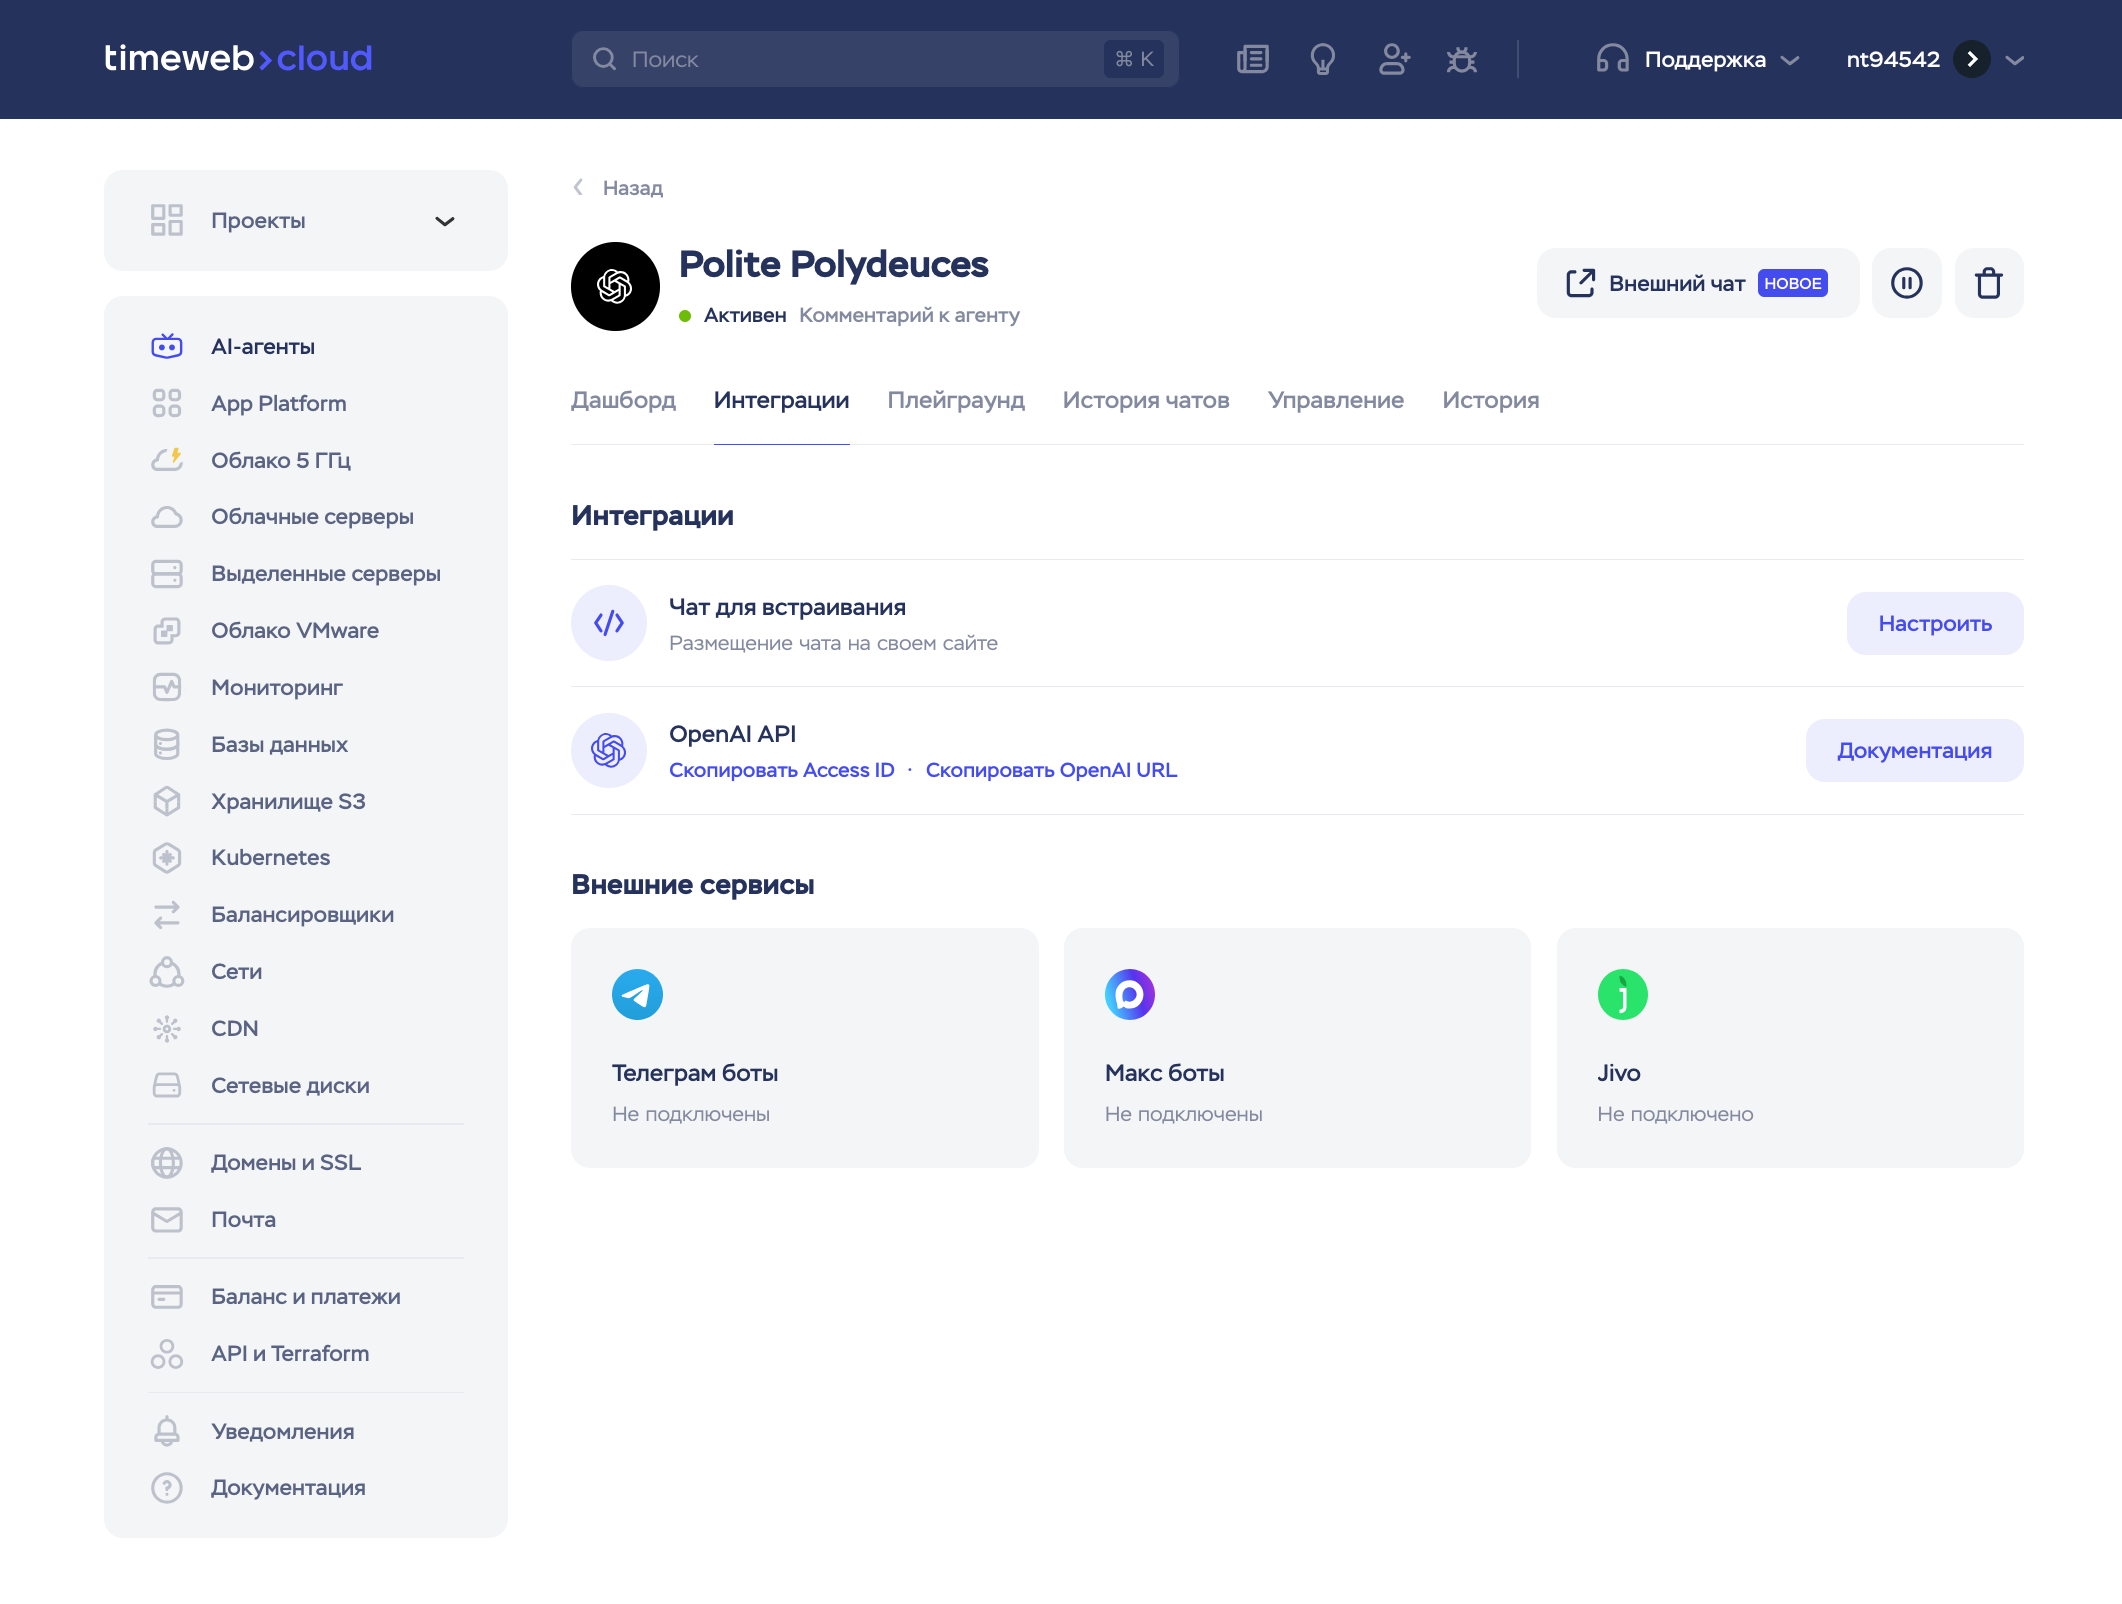
Task: Open the Управление tab
Action: (1336, 400)
